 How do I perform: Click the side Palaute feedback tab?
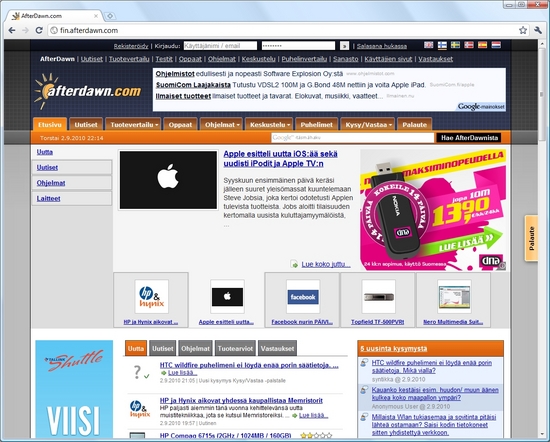(531, 238)
